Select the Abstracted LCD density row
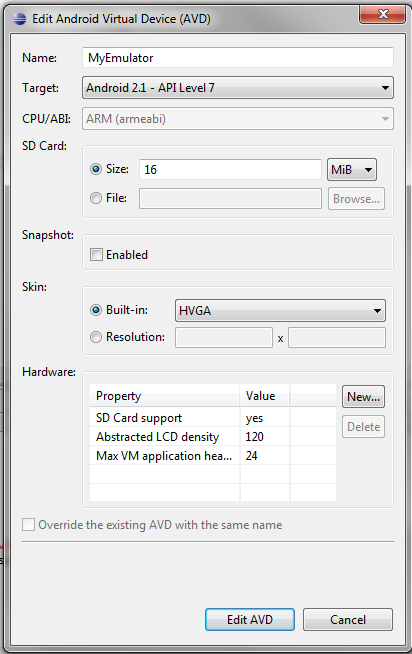The width and height of the screenshot is (412, 654). (x=213, y=436)
